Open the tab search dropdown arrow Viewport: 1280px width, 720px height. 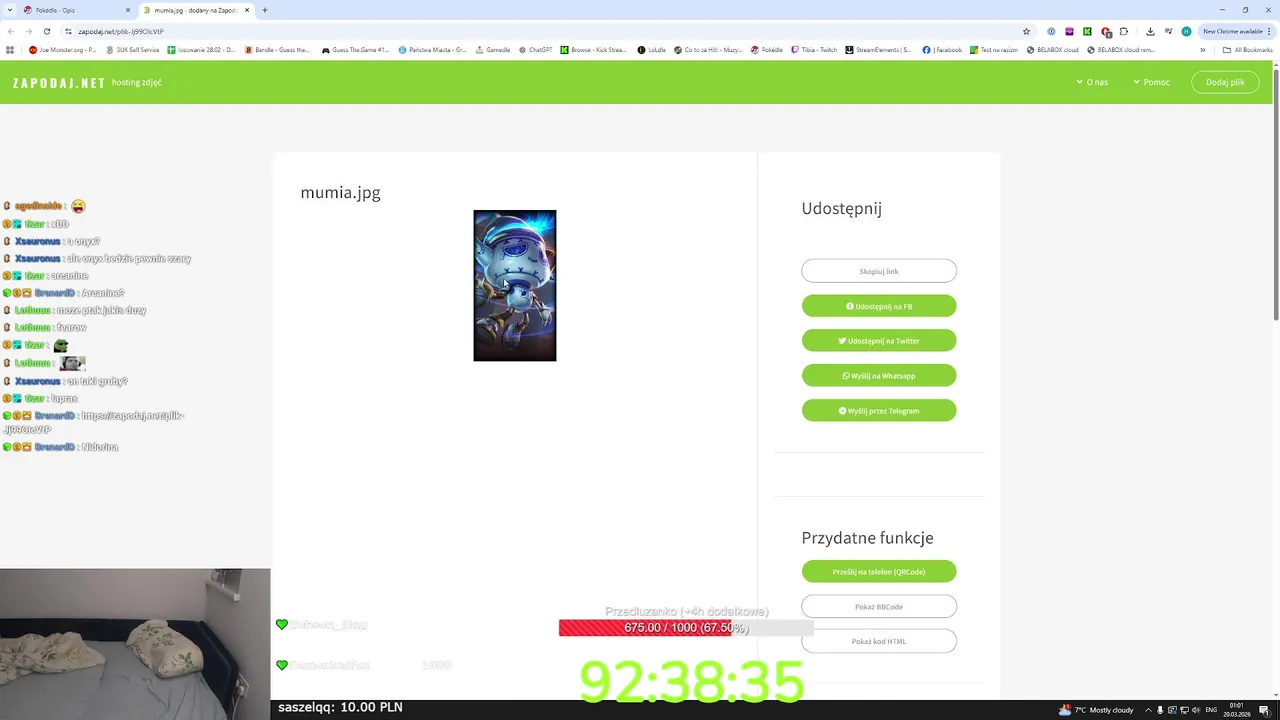click(10, 10)
